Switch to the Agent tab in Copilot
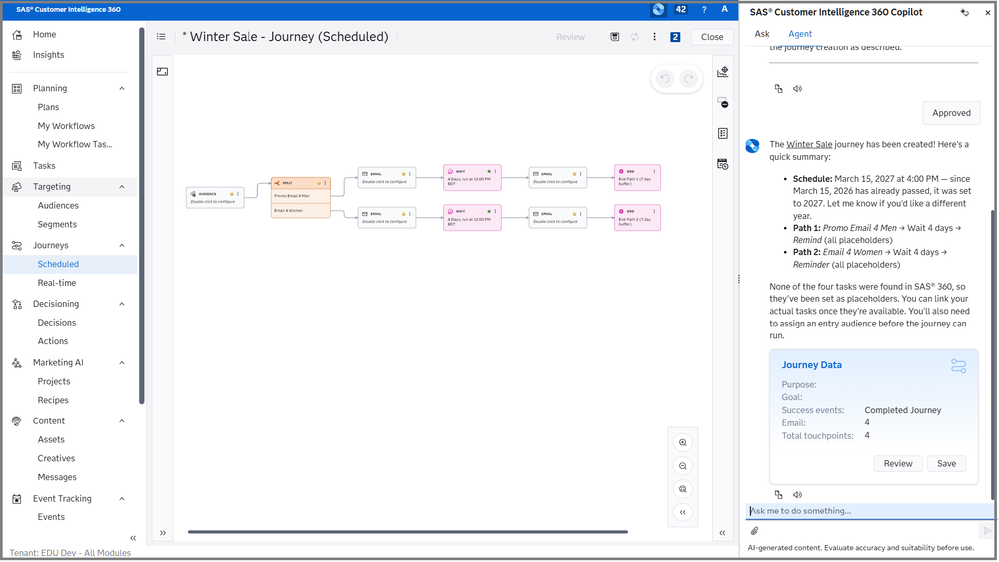 tap(800, 34)
